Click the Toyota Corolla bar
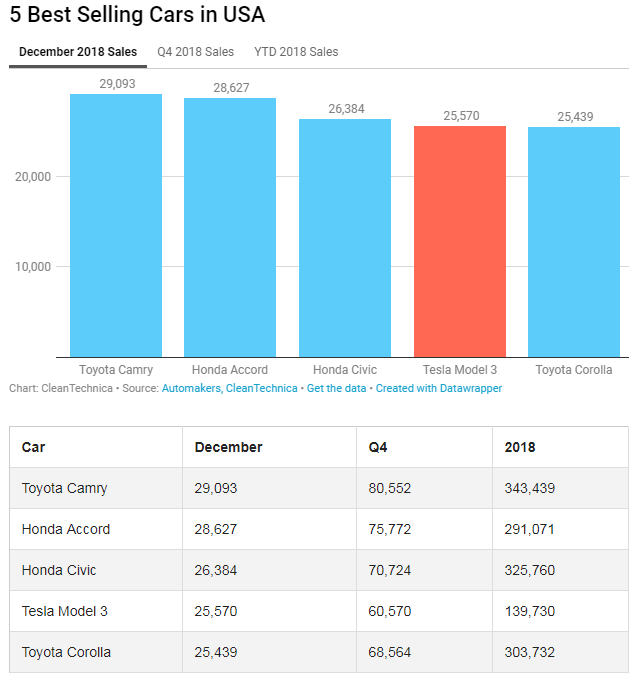 tap(574, 241)
